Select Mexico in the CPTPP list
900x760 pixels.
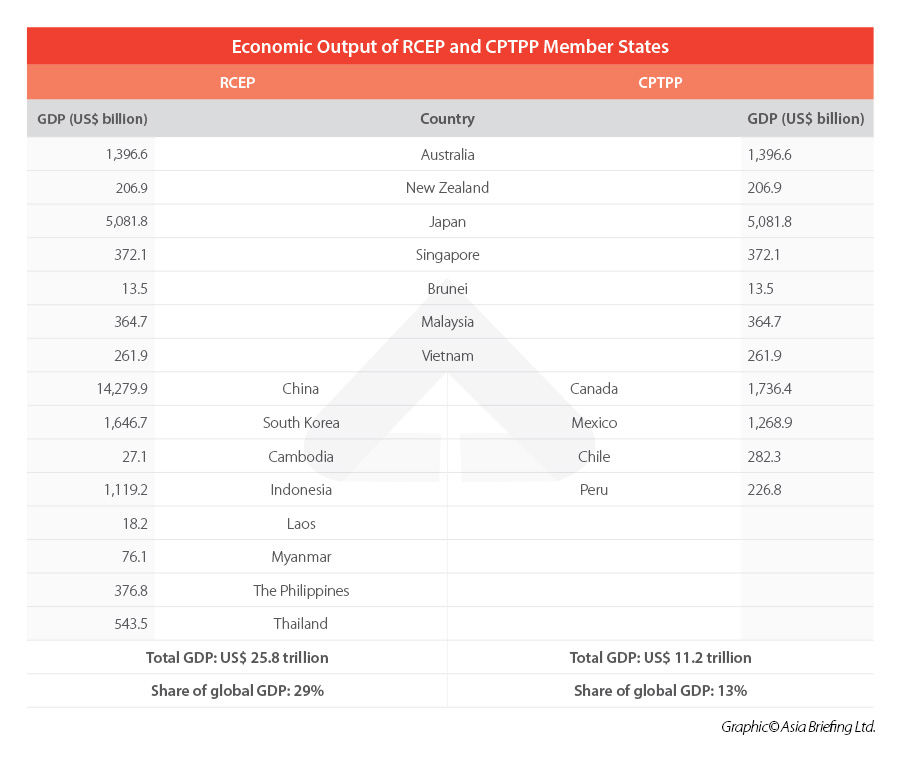(594, 423)
